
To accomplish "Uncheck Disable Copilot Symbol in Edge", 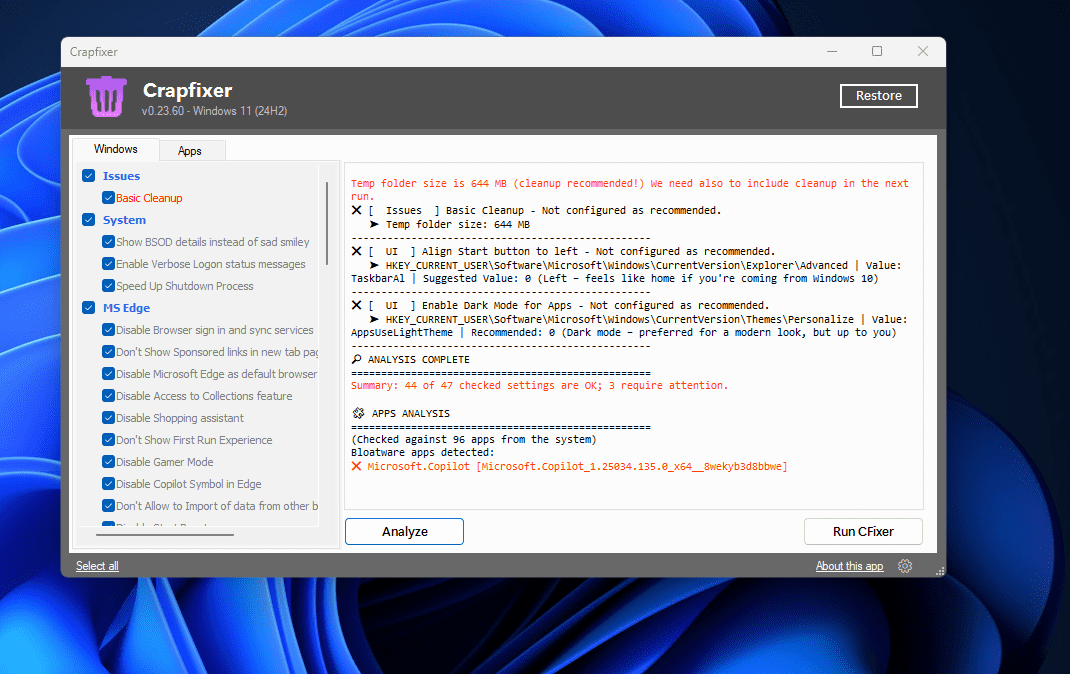I will tap(109, 484).
